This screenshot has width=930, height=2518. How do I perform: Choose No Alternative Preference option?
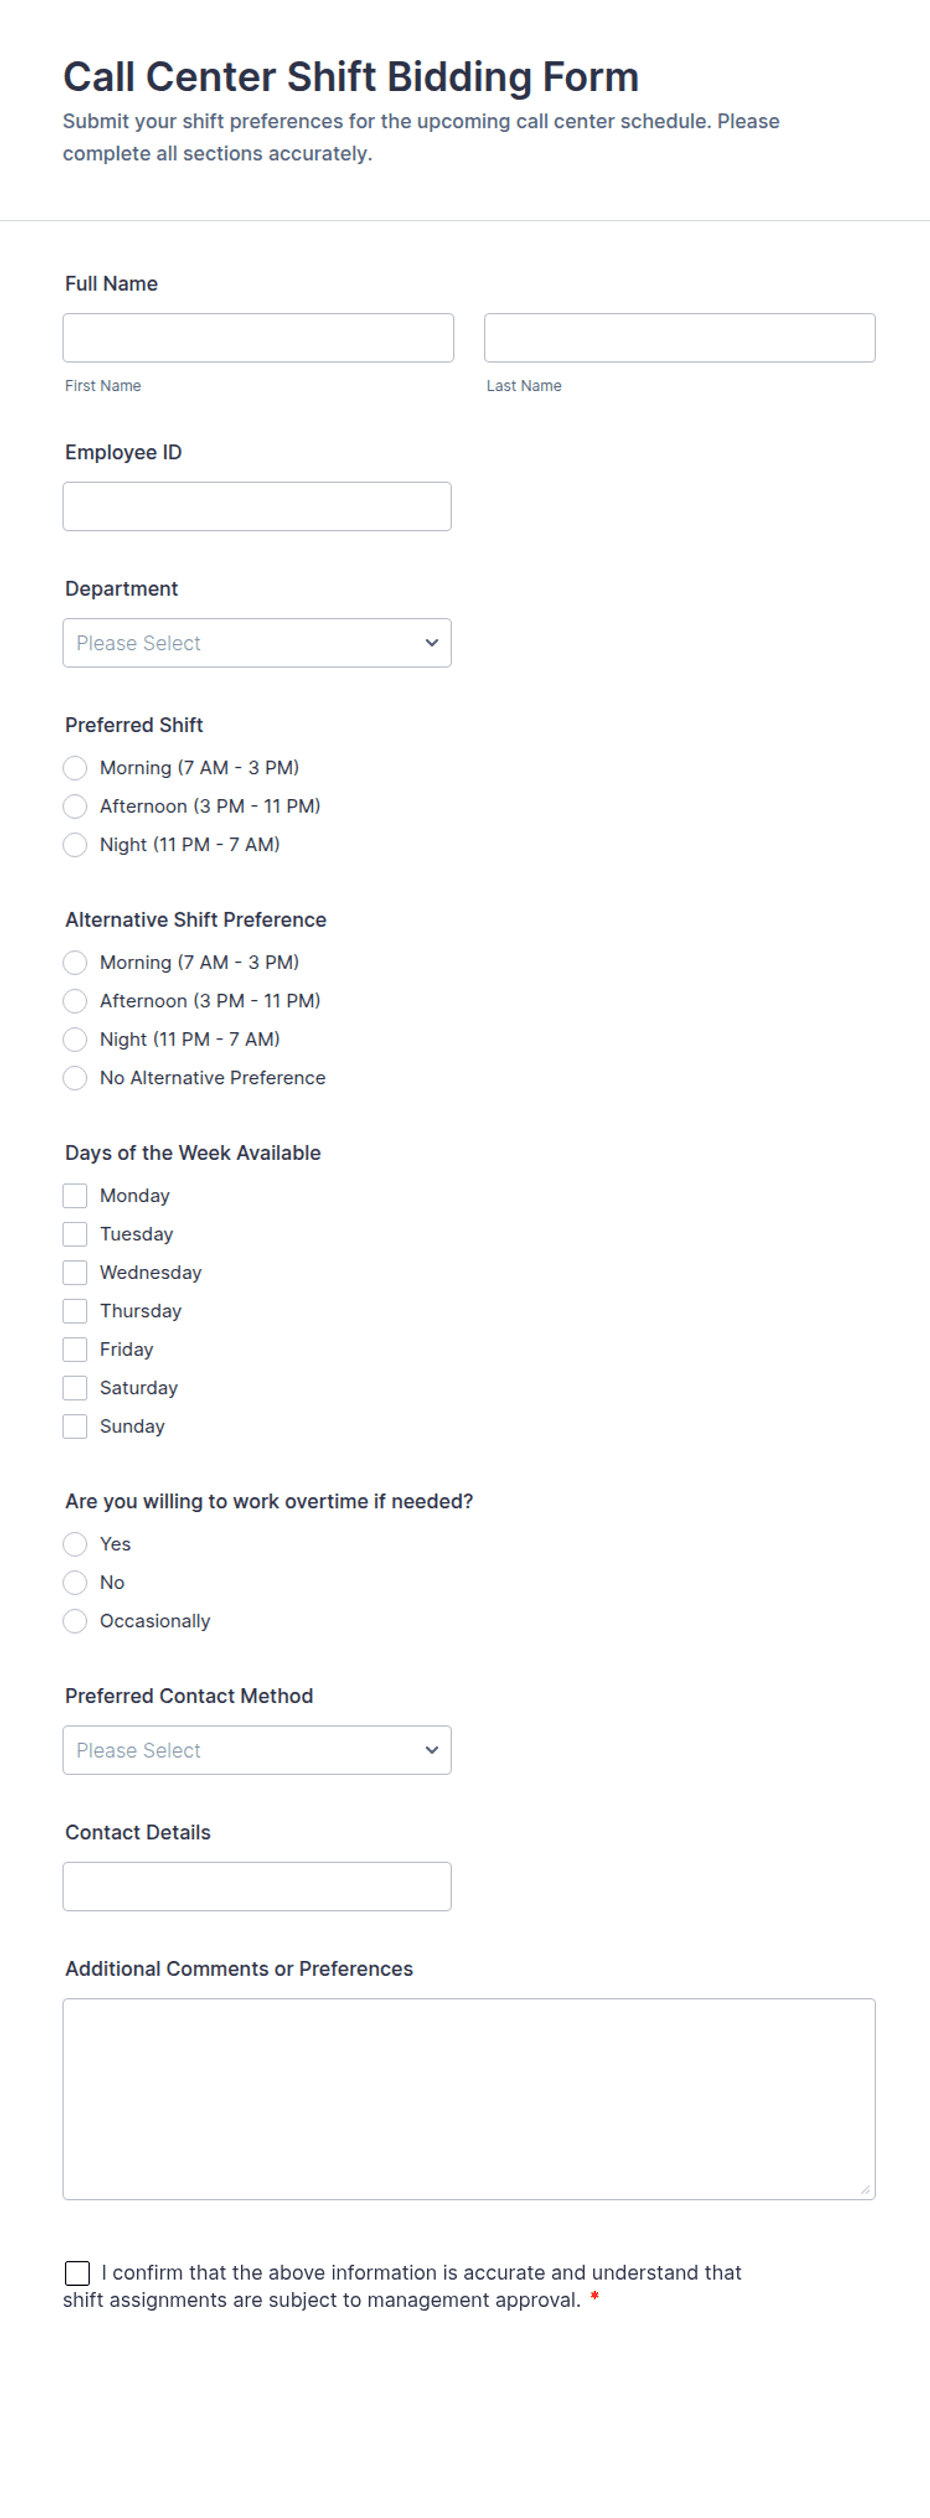(x=75, y=1078)
